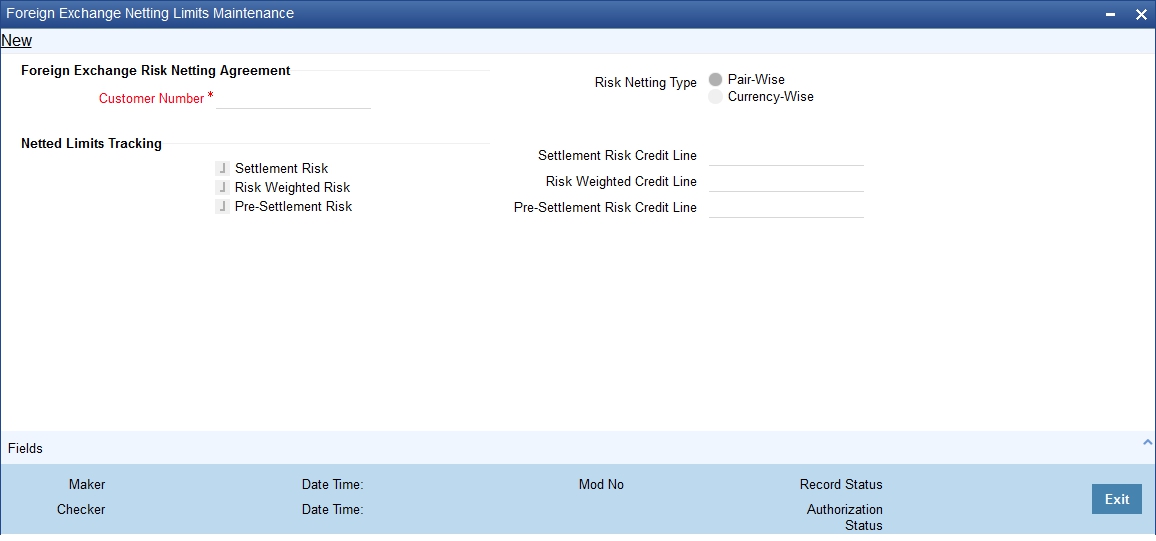Open the Fields section
This screenshot has width=1156, height=541.
point(26,448)
